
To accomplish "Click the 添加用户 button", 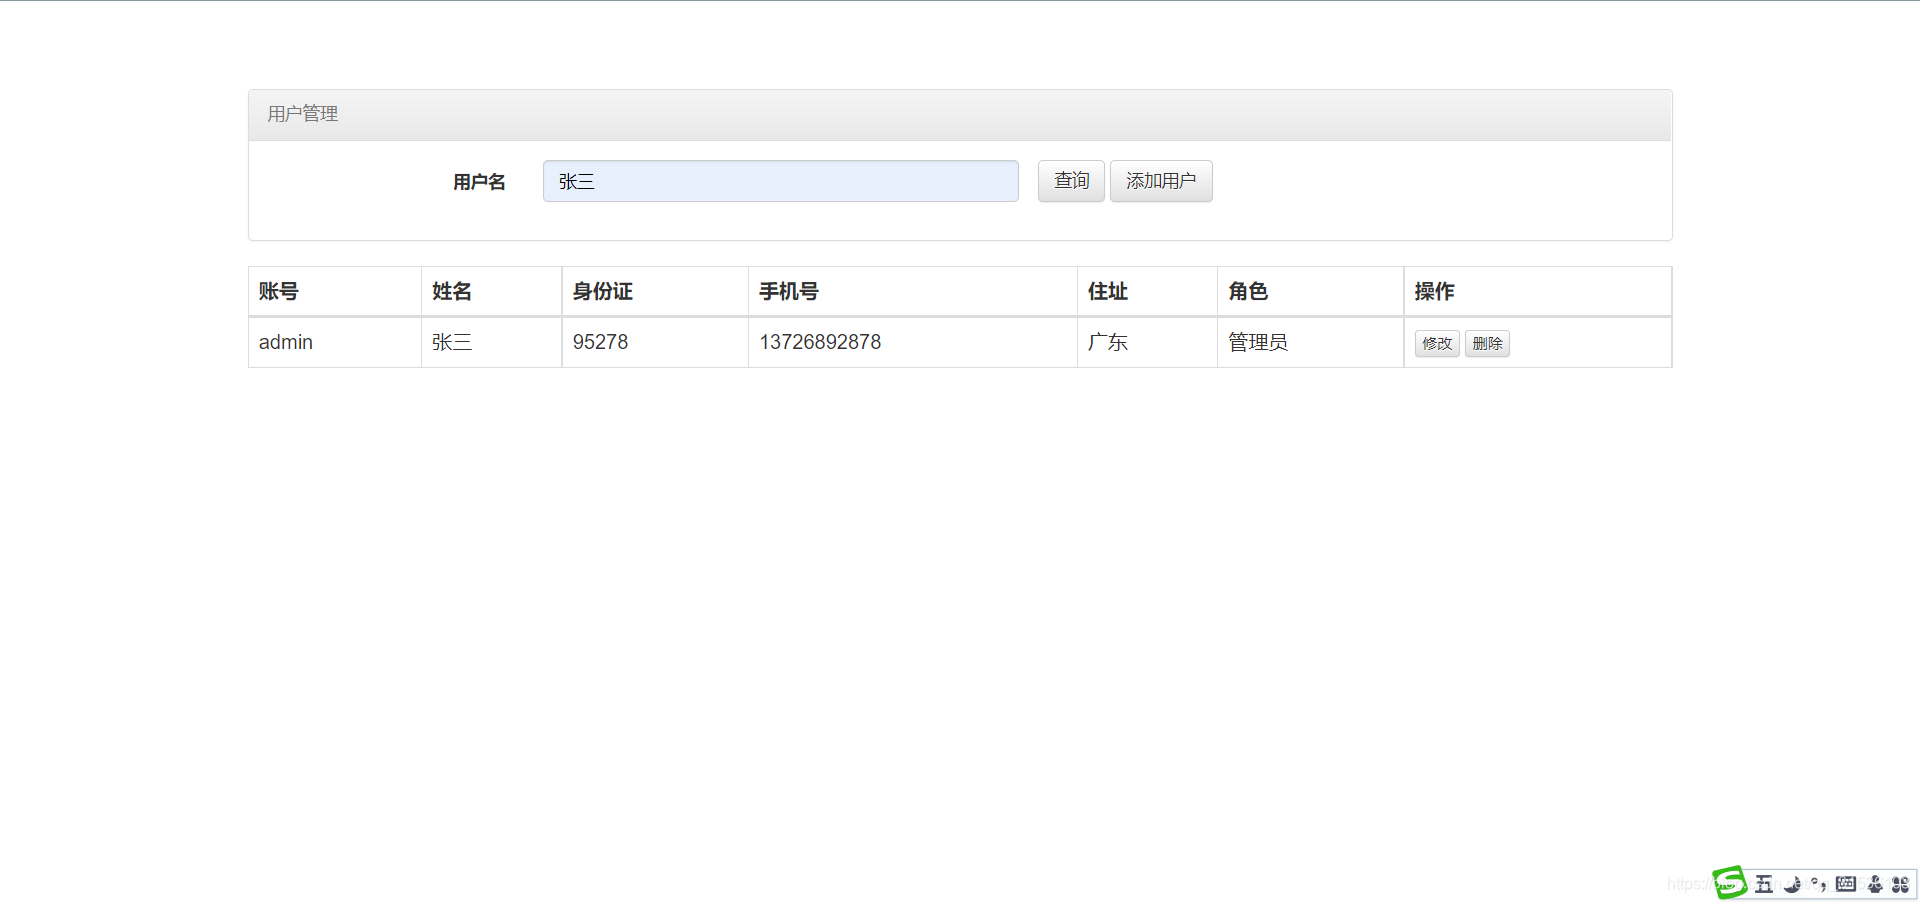I will 1161,181.
